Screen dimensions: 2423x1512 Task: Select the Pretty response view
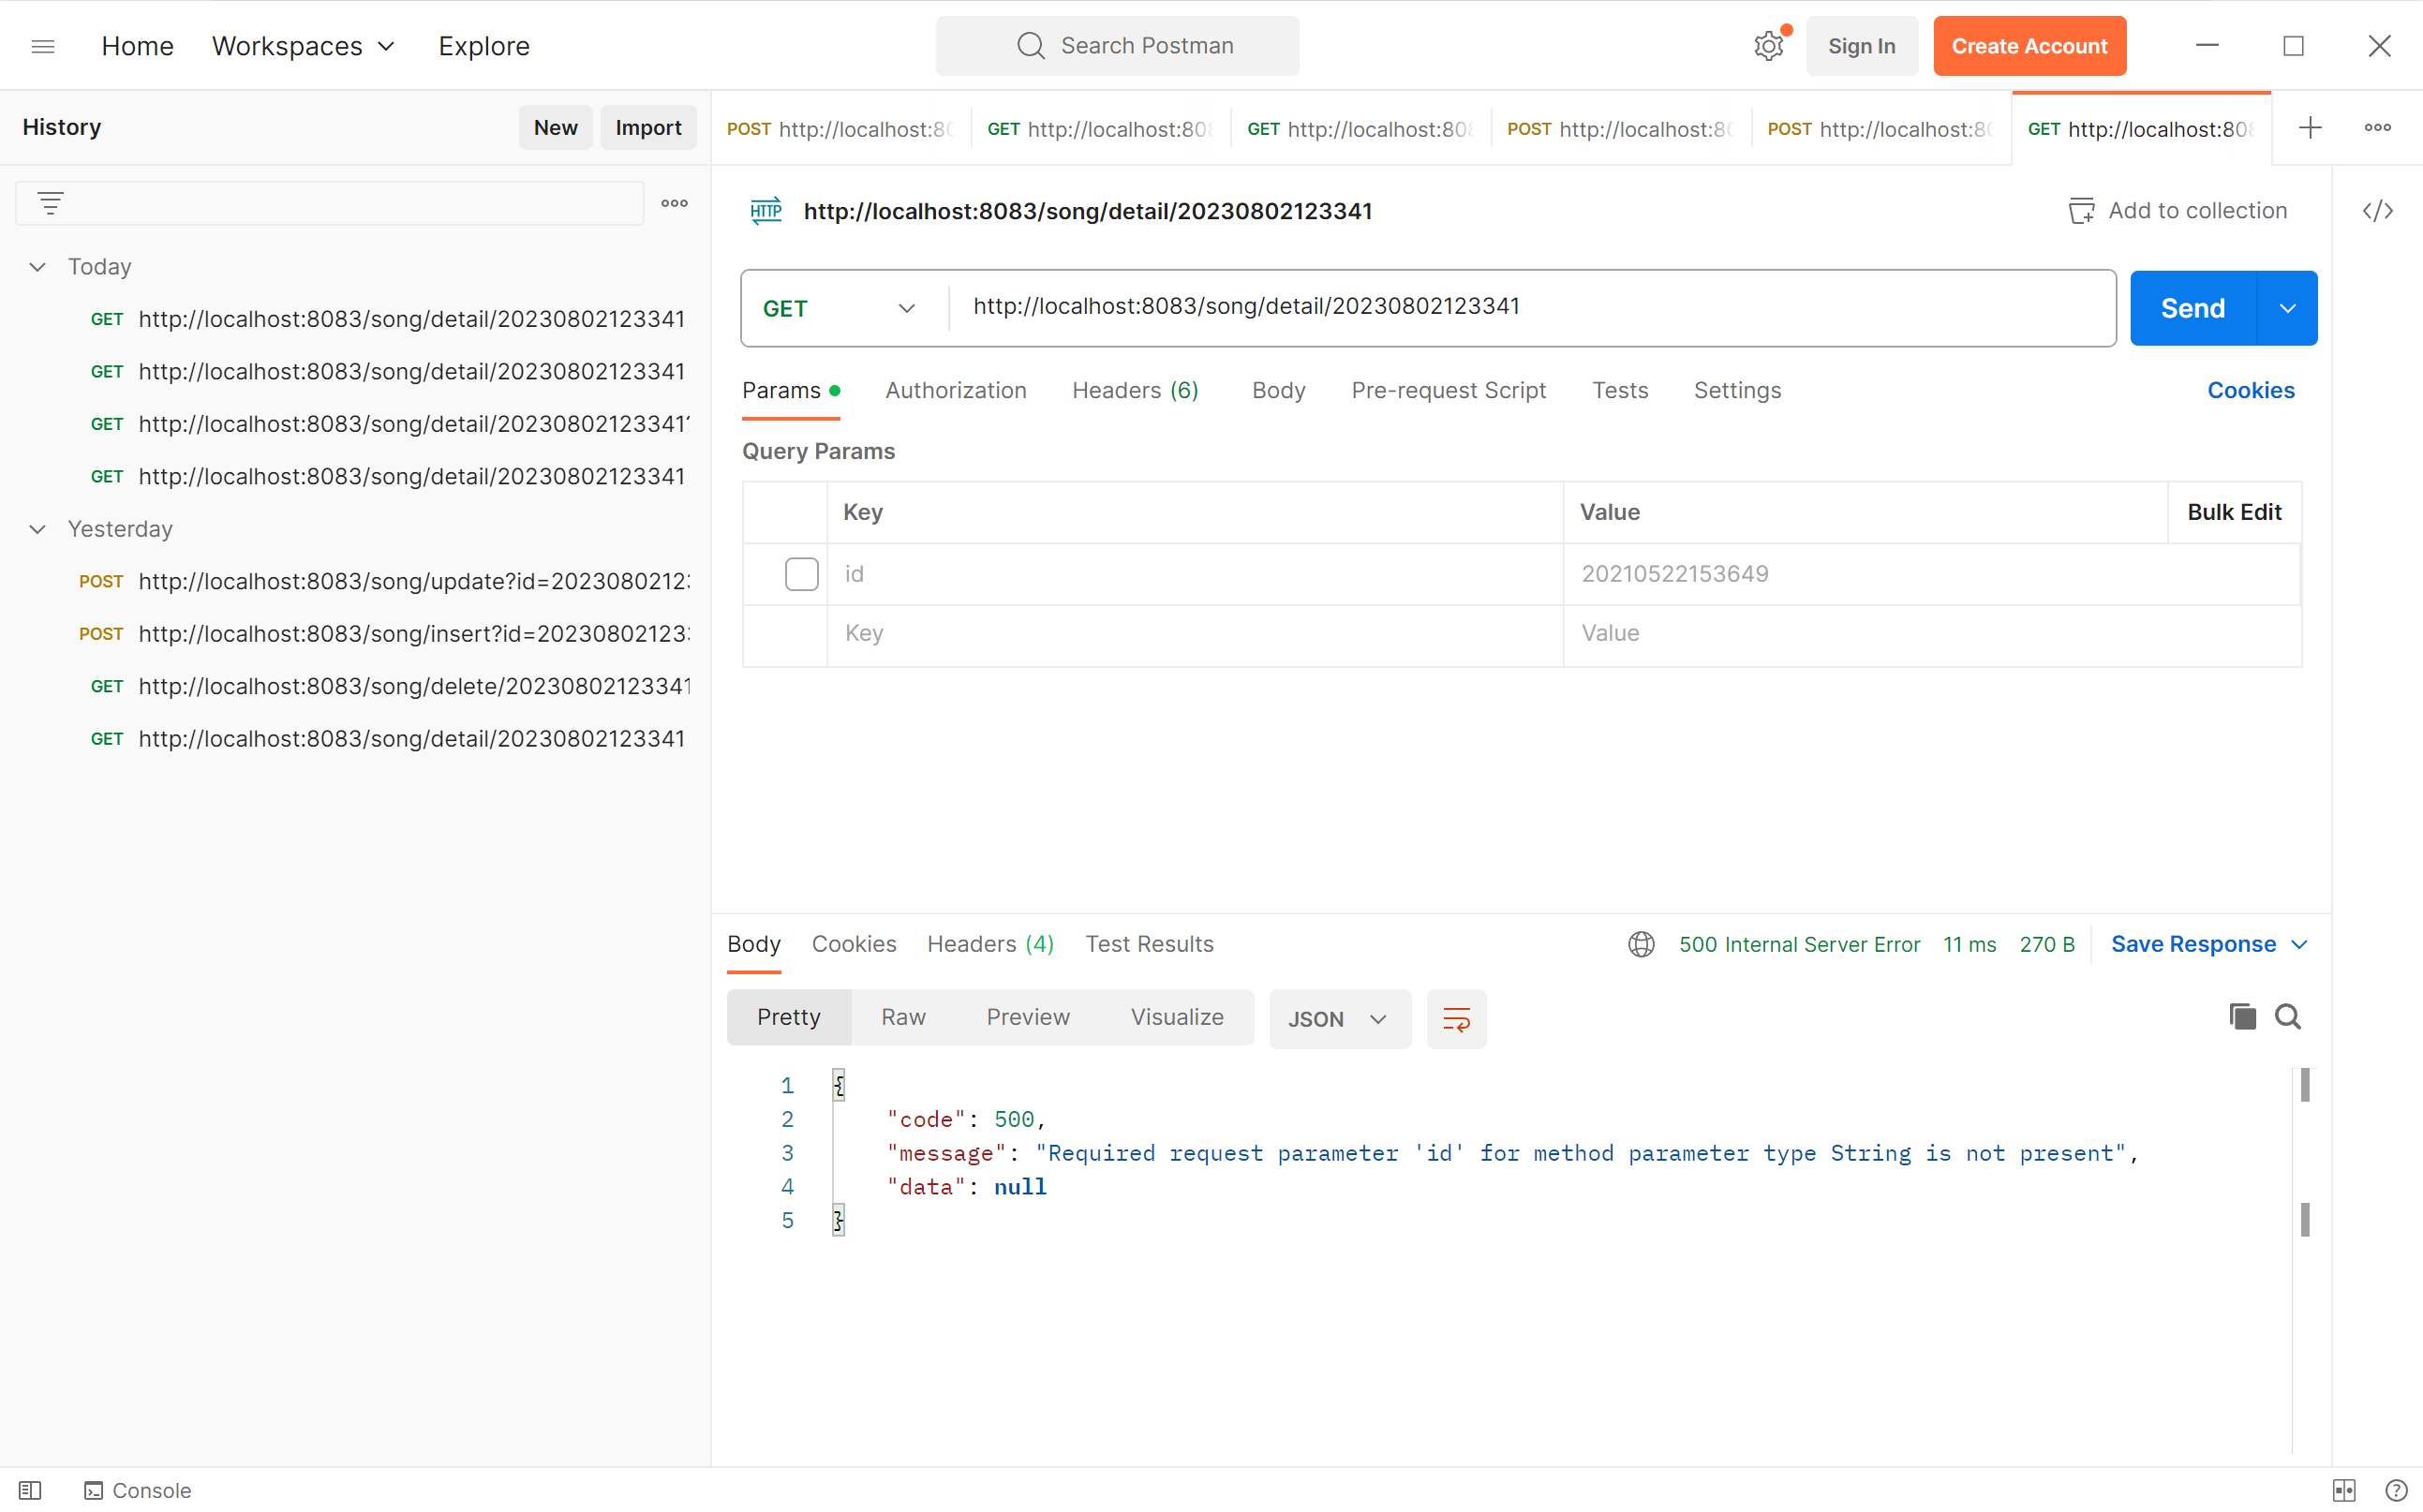789,1017
